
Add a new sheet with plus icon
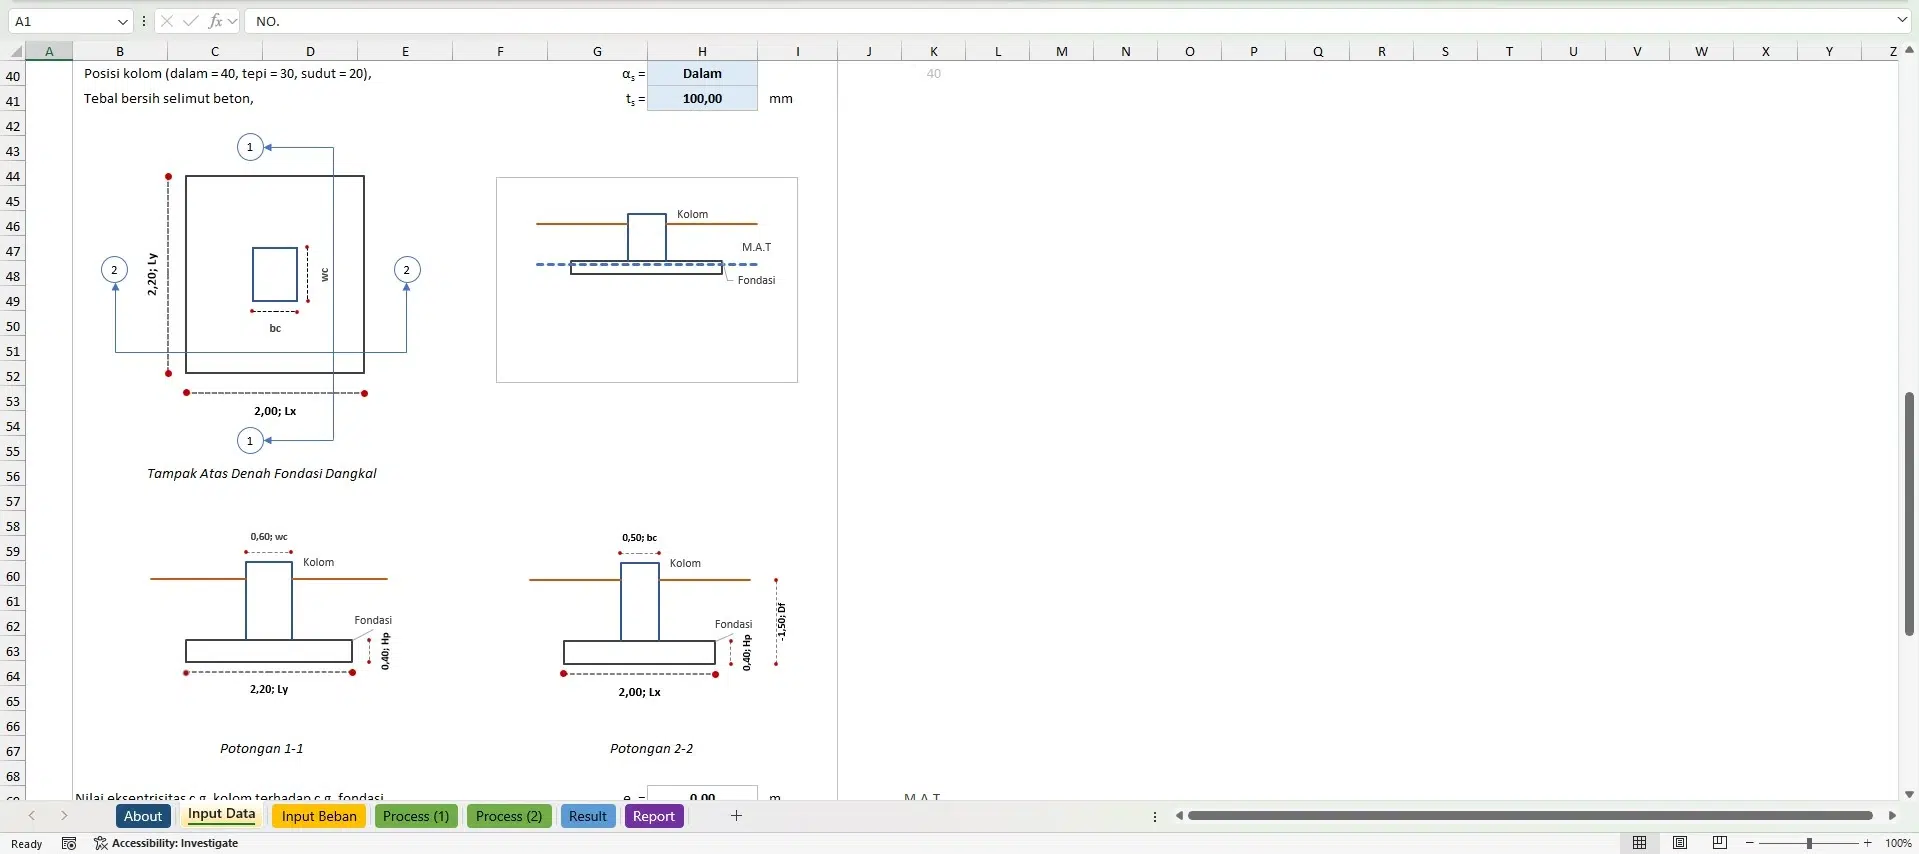point(736,816)
